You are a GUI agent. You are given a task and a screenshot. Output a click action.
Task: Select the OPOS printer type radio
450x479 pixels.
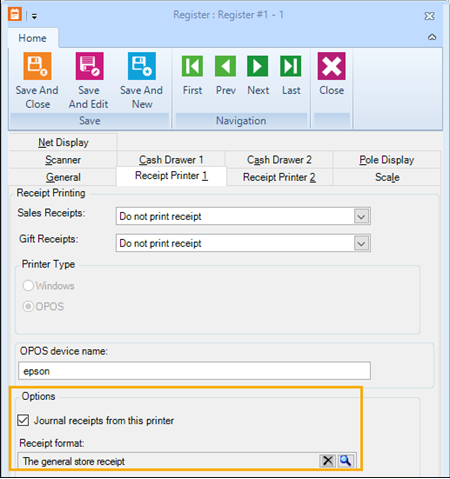coord(28,306)
